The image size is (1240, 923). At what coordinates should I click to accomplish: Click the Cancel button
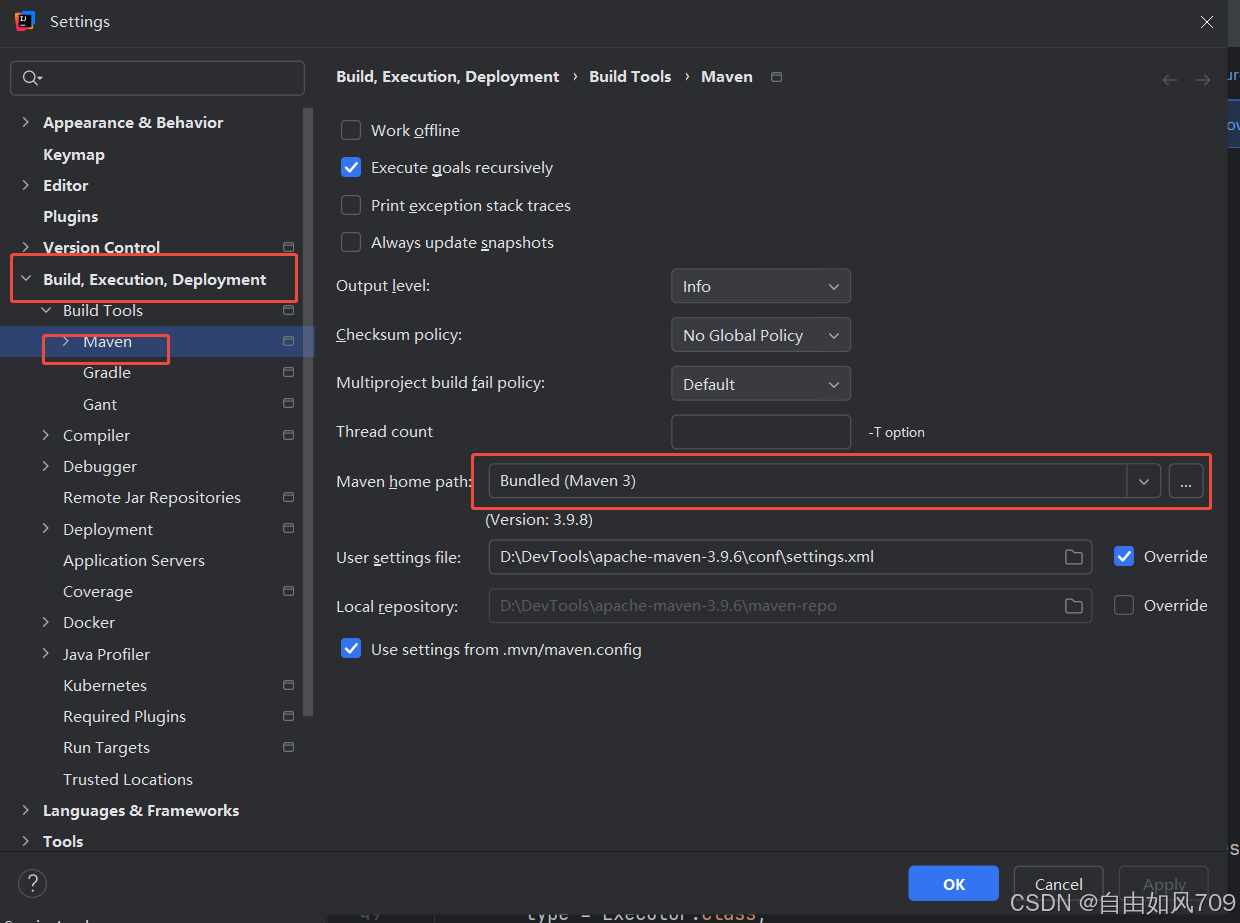1059,884
